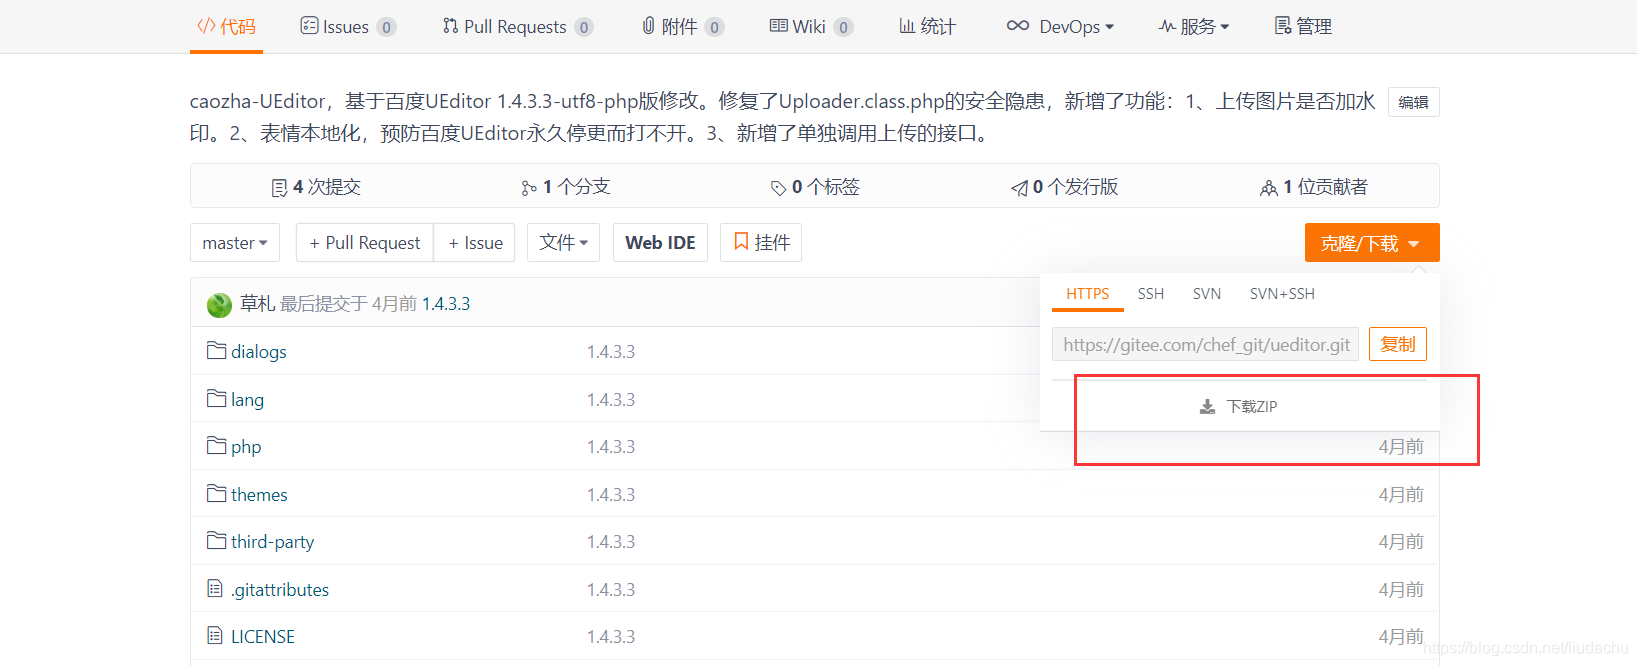1637x666 pixels.
Task: Open the 草札 author profile link
Action: (x=257, y=303)
